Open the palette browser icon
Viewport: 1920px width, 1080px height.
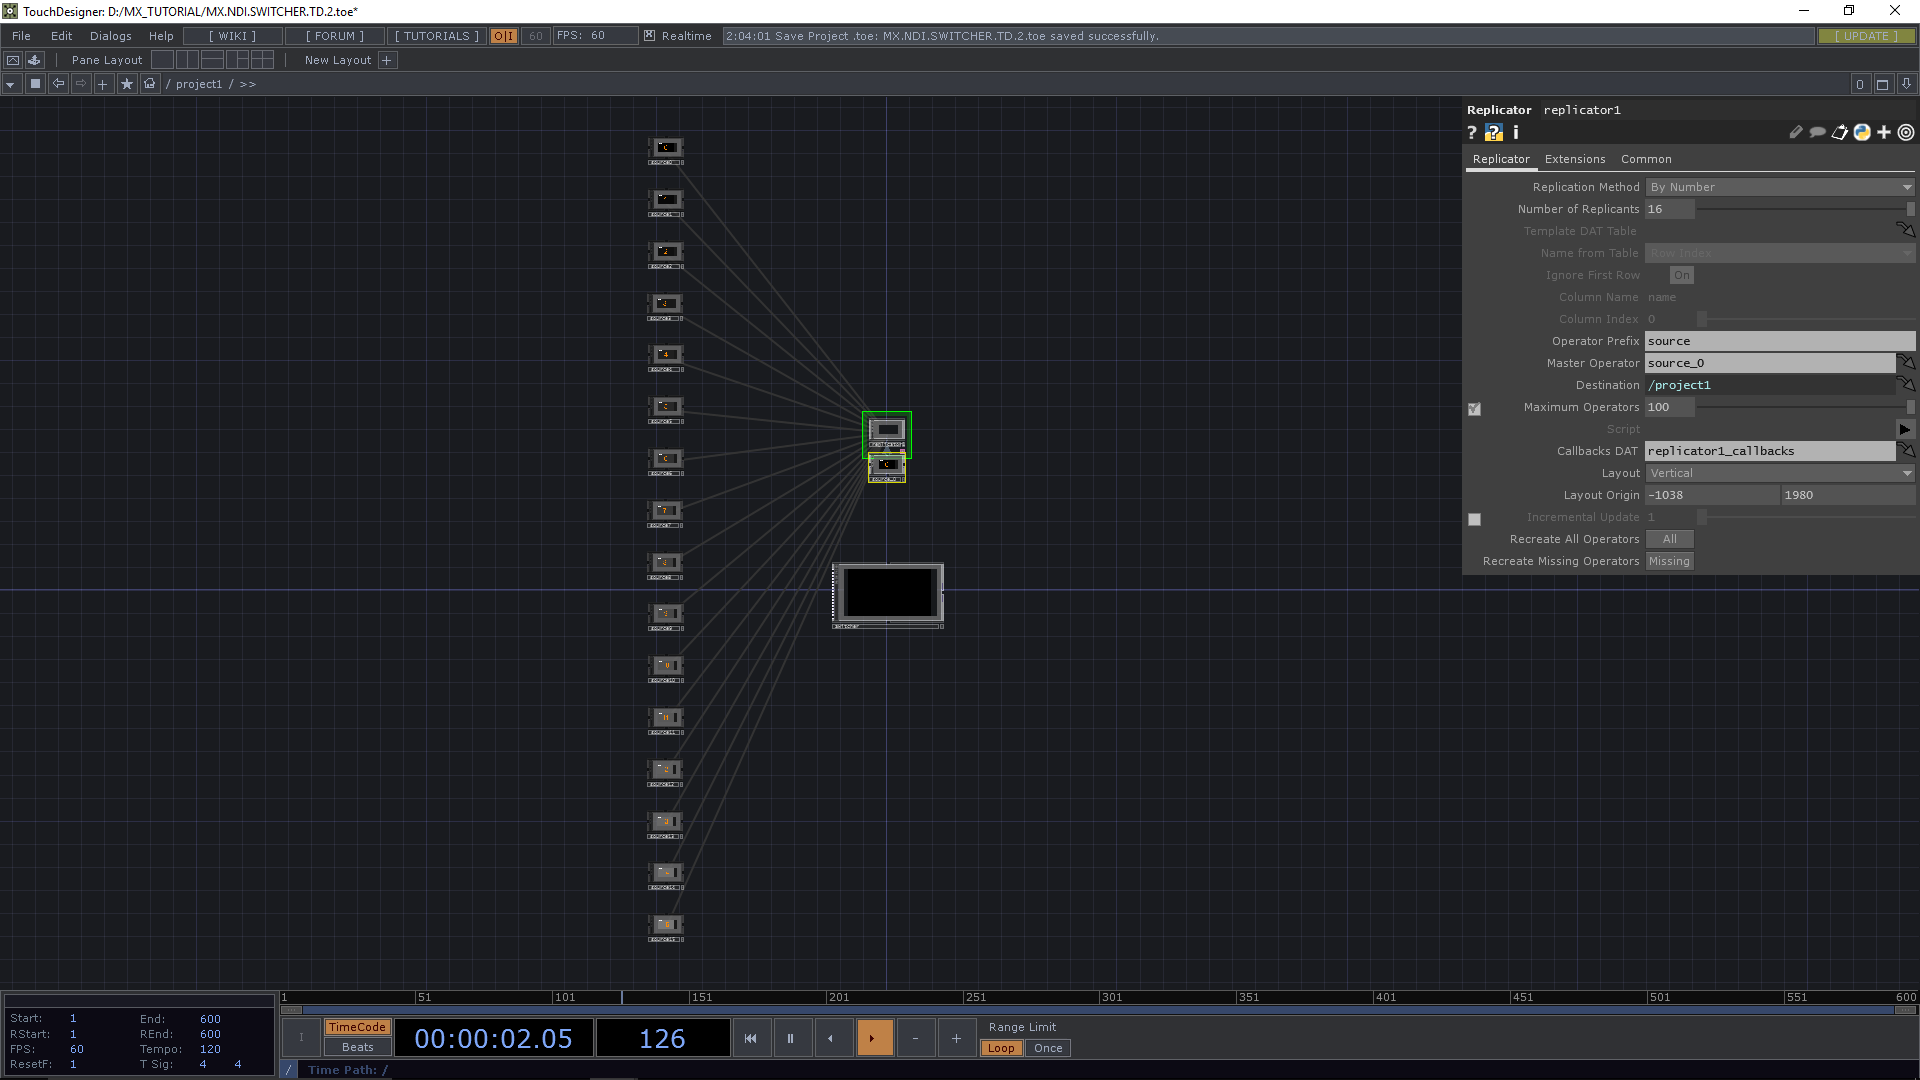coord(34,60)
